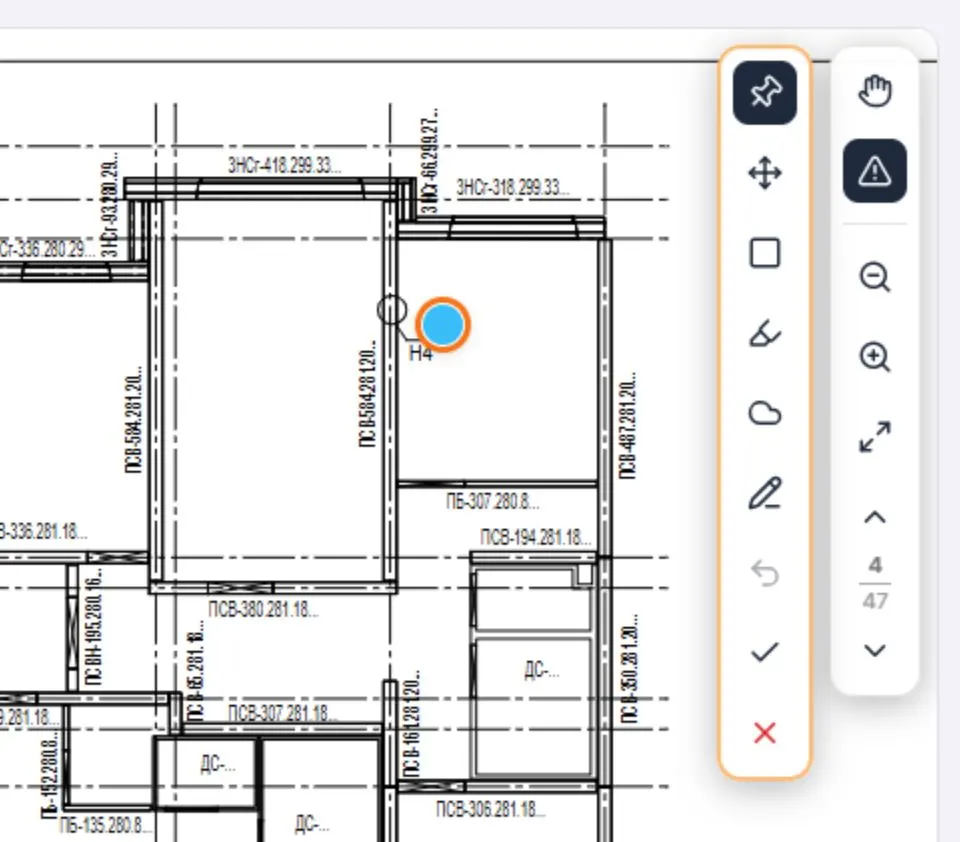Image resolution: width=960 pixels, height=842 pixels.
Task: Undo the last annotation
Action: [x=765, y=574]
